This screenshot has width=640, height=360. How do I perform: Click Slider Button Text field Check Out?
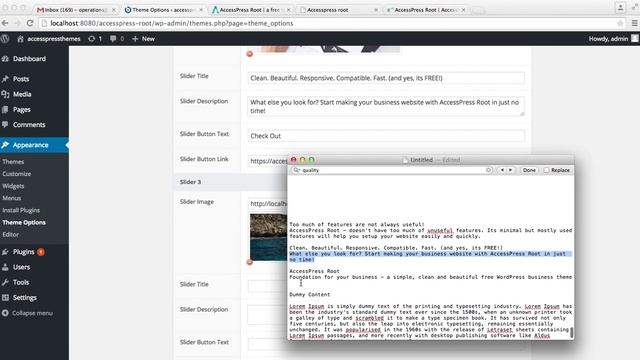pyautogui.click(x=386, y=136)
